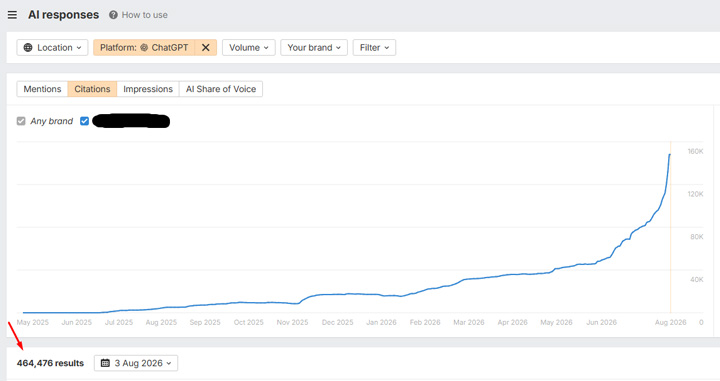Uncheck the redacted brand checkbox
Viewport: 720px width, 381px height.
(84, 121)
